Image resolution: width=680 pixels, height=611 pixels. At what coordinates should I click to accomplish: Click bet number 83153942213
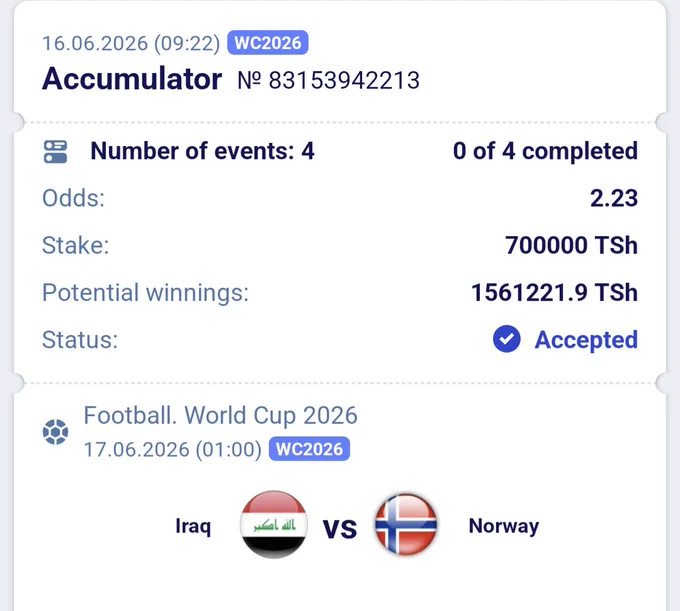click(x=328, y=80)
